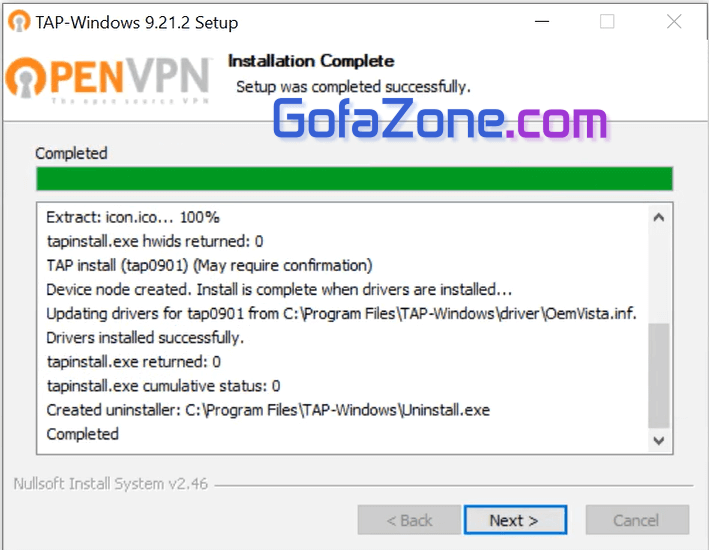Click the 'Installation Complete' heading

point(311,61)
